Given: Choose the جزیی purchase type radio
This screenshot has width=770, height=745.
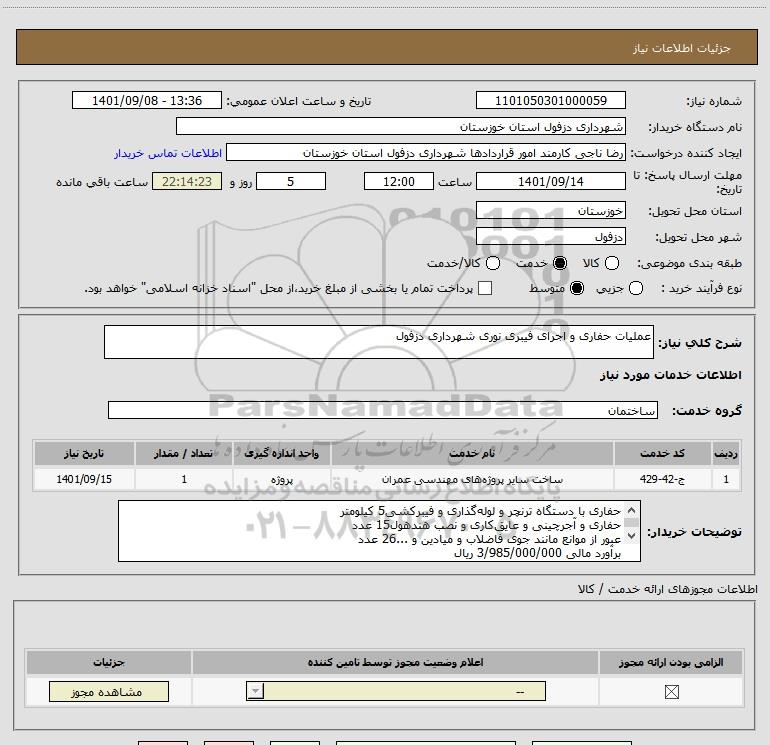Looking at the screenshot, I should tap(636, 288).
